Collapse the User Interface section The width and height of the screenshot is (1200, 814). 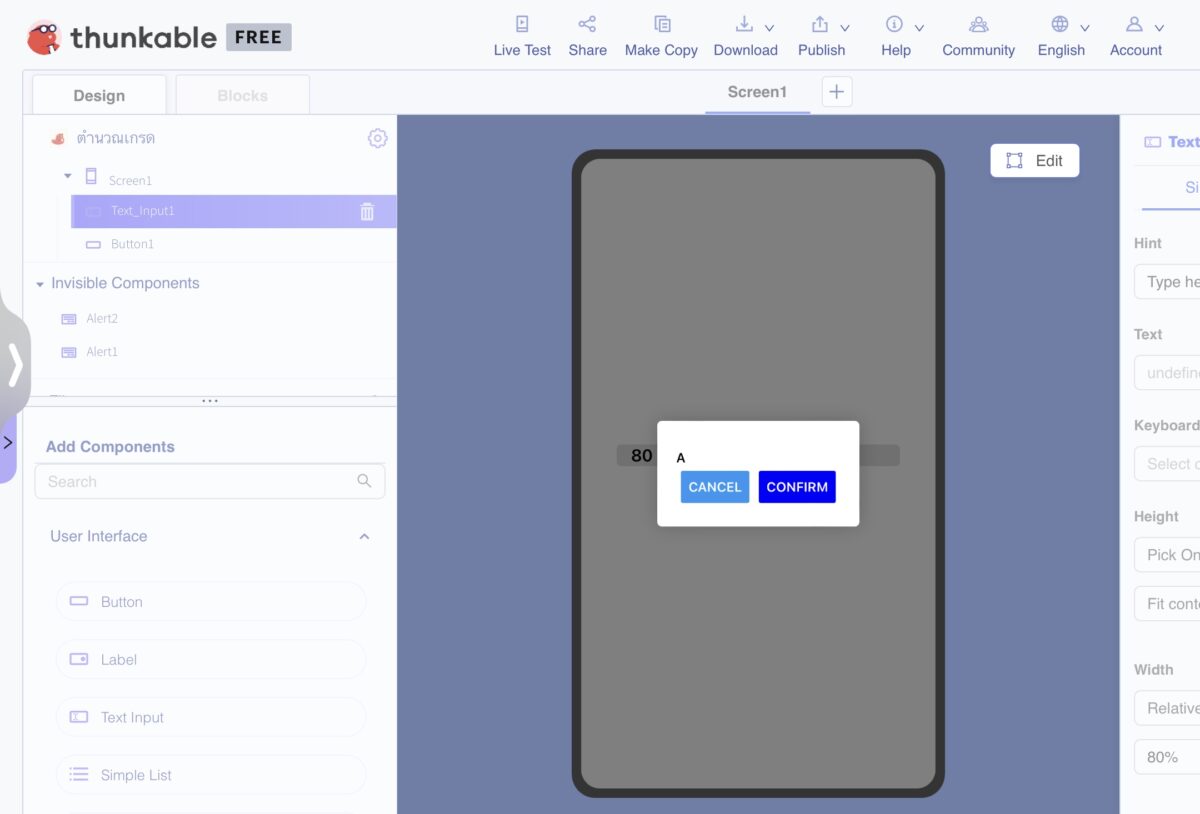point(364,535)
